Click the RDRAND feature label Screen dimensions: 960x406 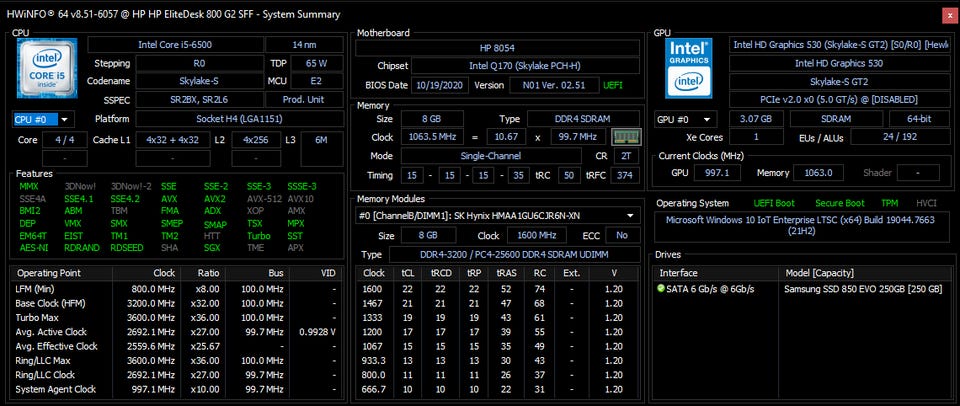81,248
